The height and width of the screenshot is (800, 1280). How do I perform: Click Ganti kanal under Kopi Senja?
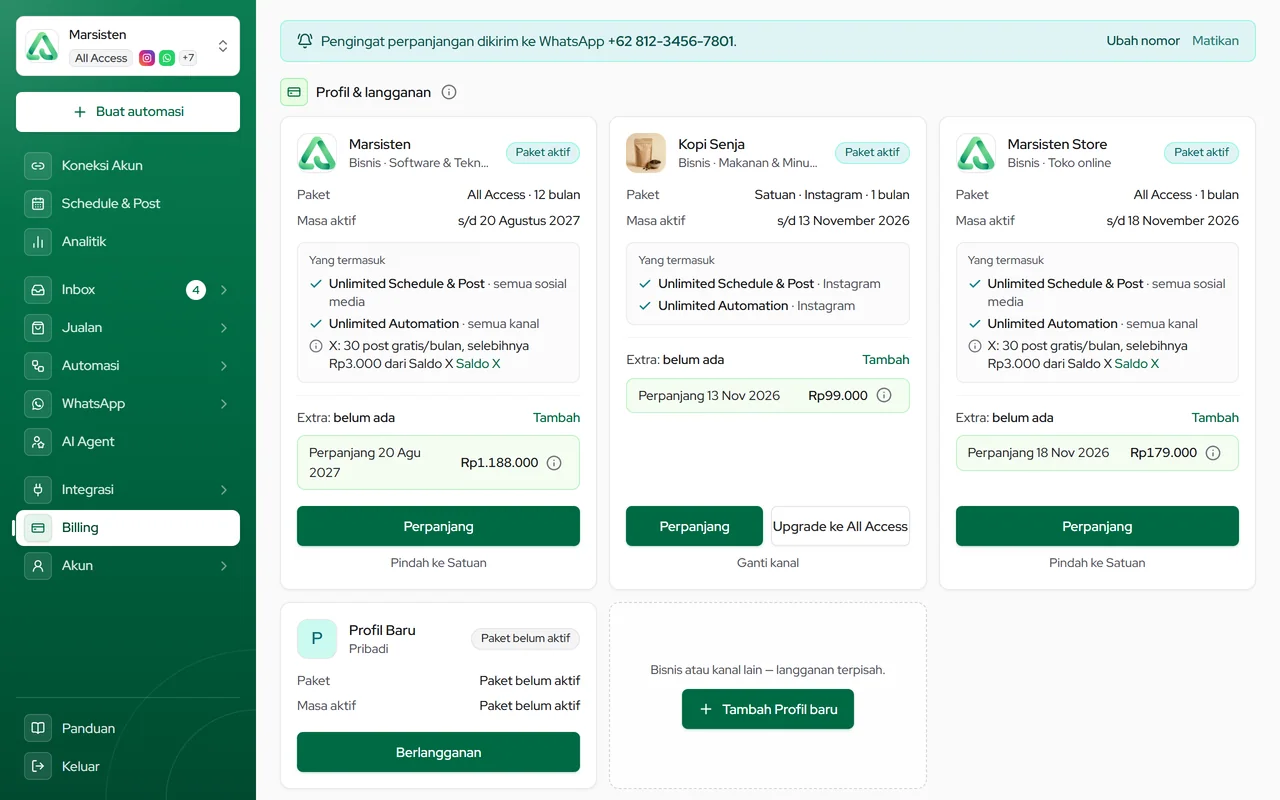768,563
